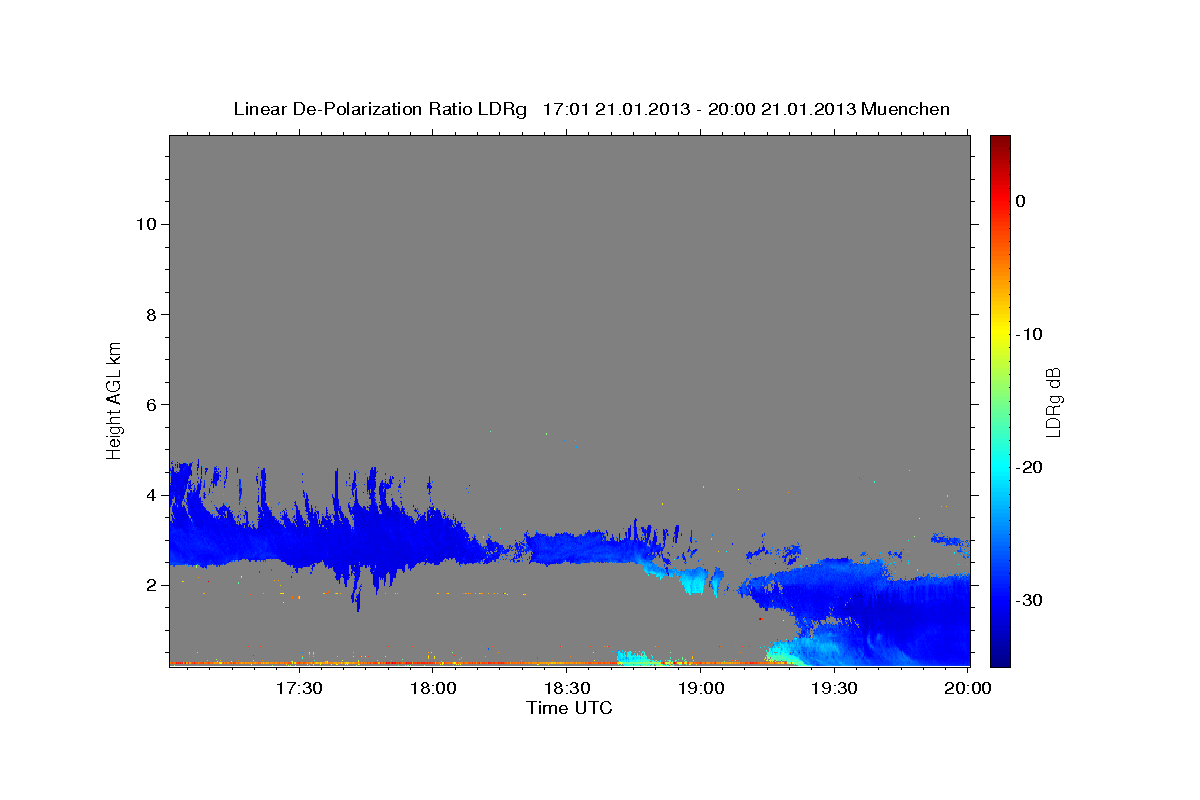Click the cyan fall streaks near 19:00

point(694,580)
